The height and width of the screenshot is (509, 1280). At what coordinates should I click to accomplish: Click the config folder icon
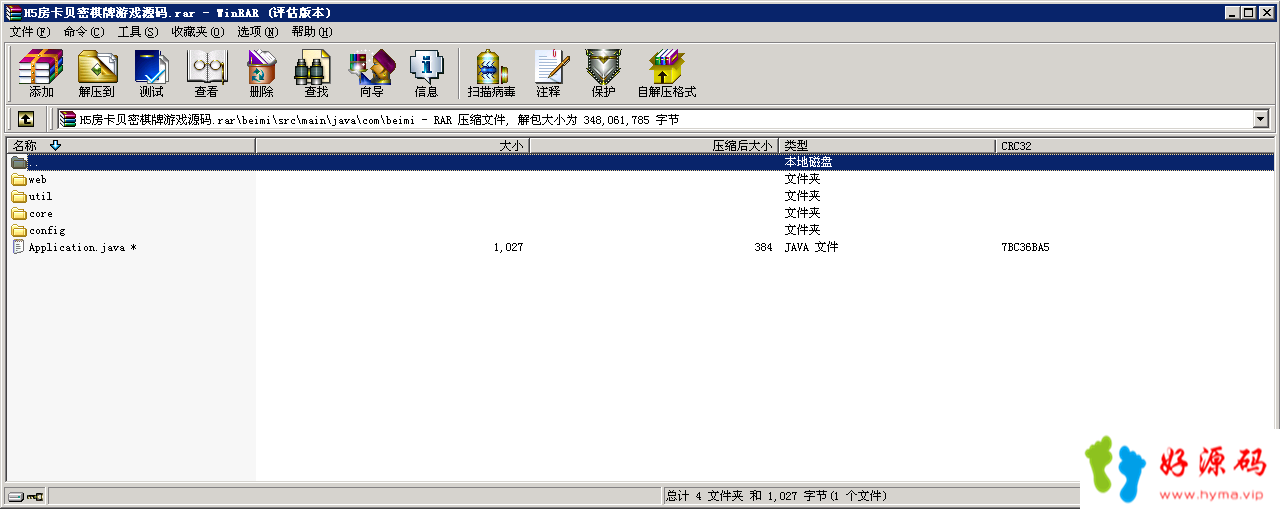click(x=18, y=231)
